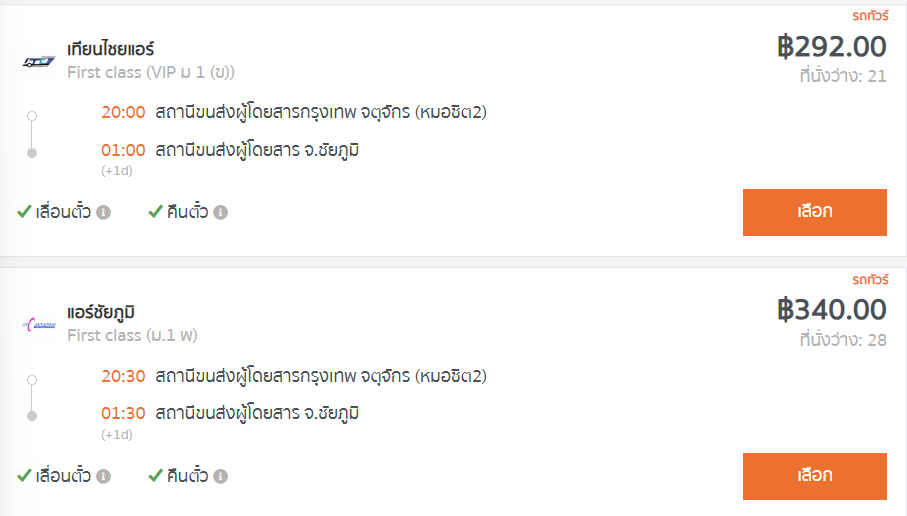Viewport: 907px width, 516px height.
Task: Click the 20:00 departure time
Action: click(123, 112)
